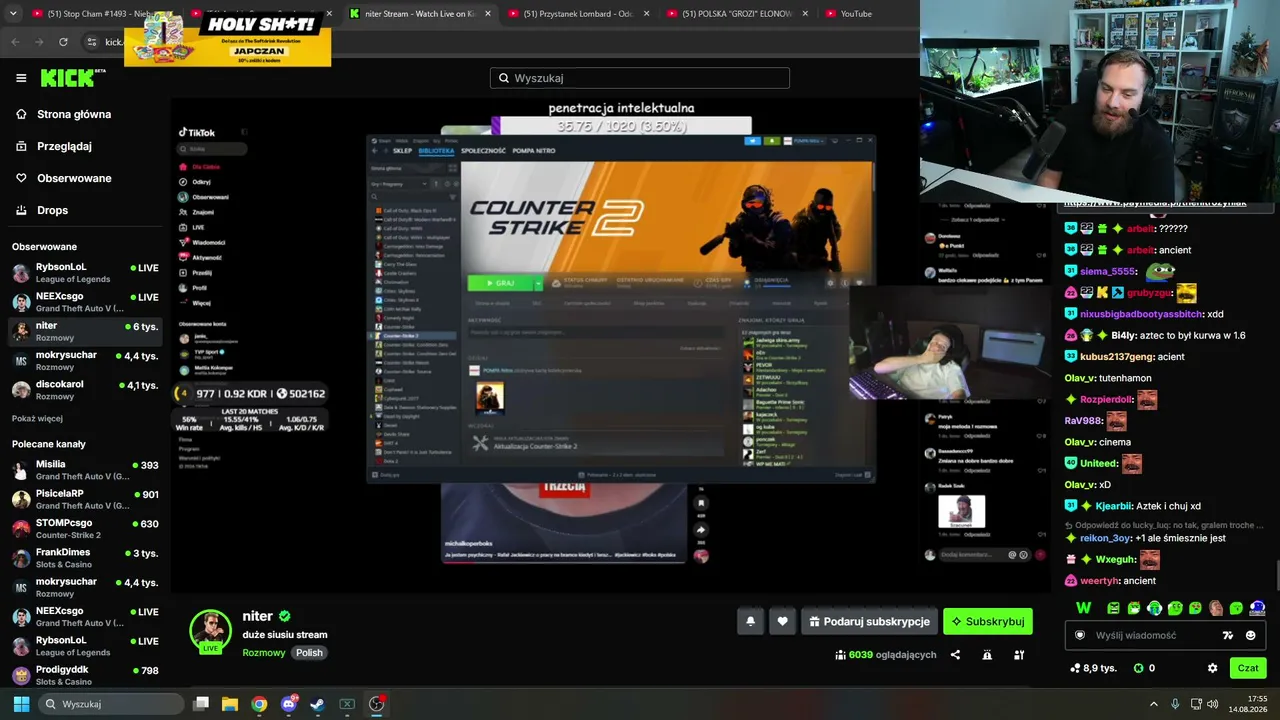The width and height of the screenshot is (1280, 720).
Task: Focus the Kick Wyszukaj search field
Action: point(640,78)
